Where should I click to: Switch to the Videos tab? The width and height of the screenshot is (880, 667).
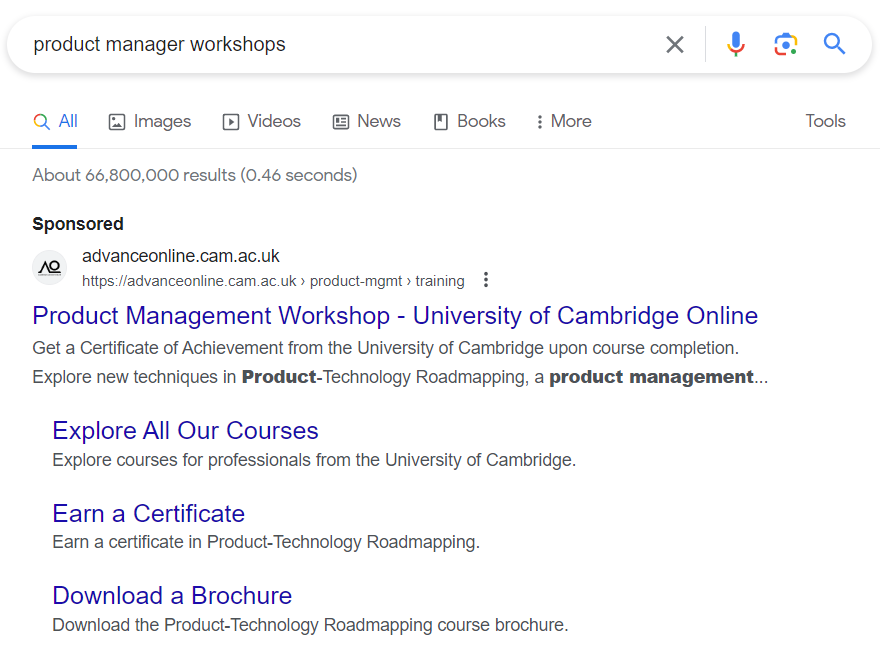click(x=262, y=121)
